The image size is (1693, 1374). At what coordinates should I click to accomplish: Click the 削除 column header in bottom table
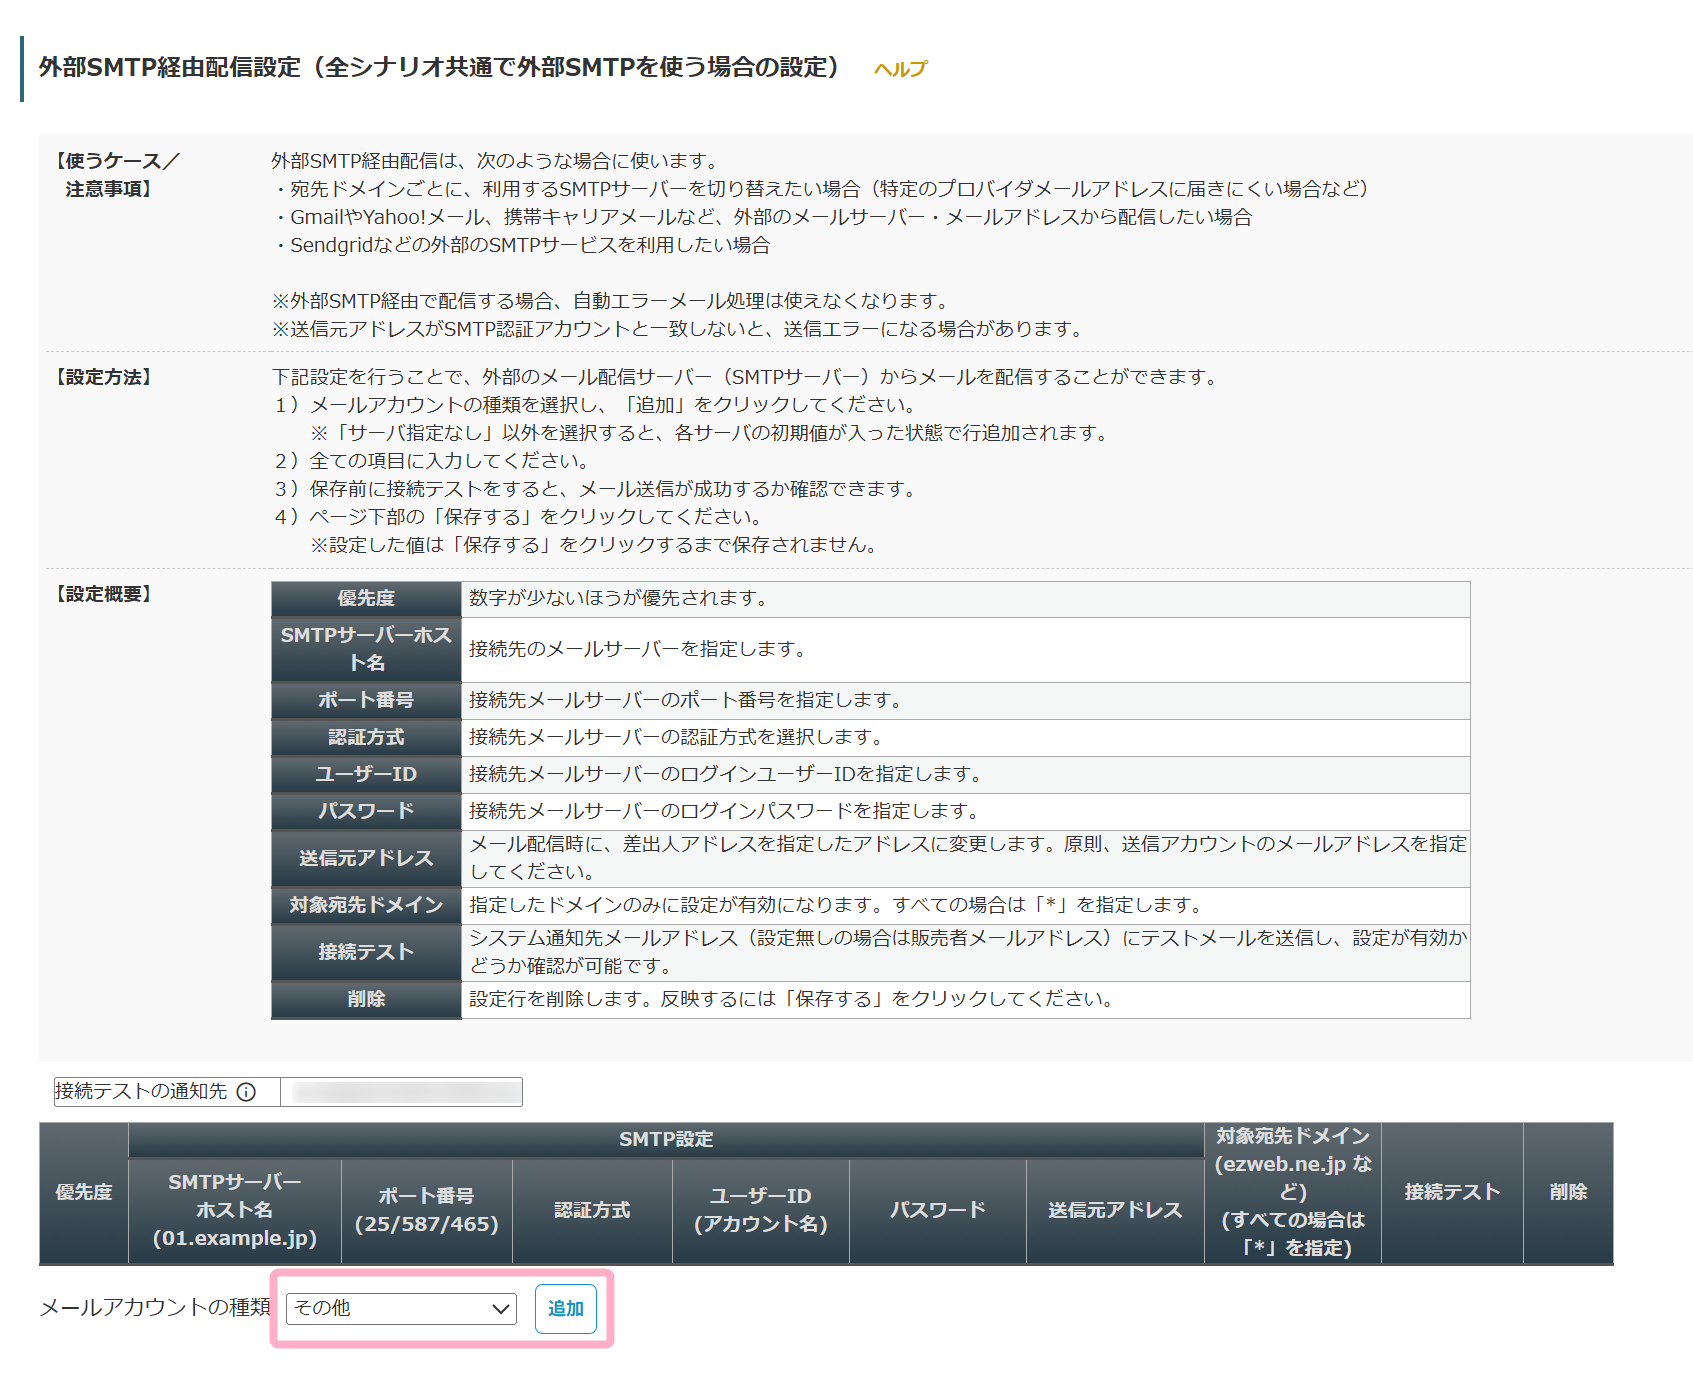(1568, 1193)
